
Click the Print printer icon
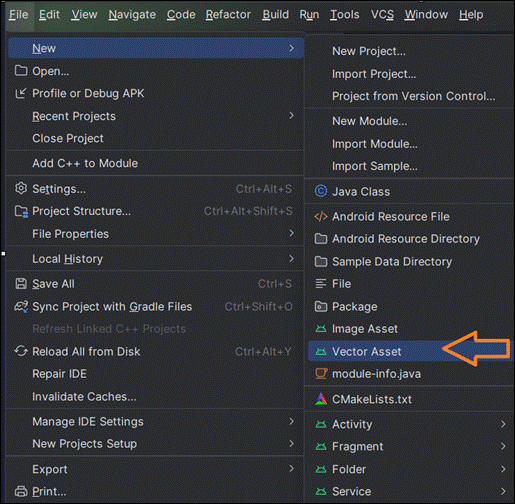(21, 491)
